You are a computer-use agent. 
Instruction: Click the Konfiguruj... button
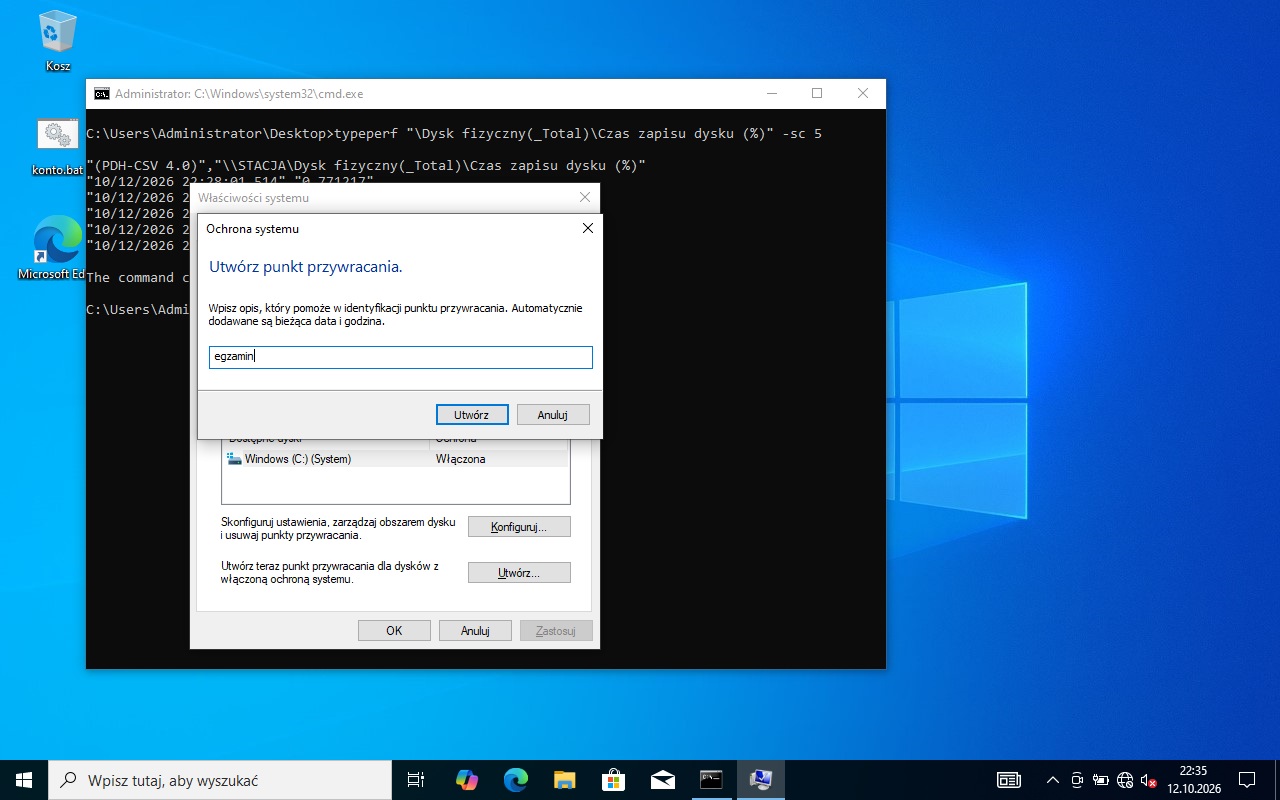coord(519,527)
